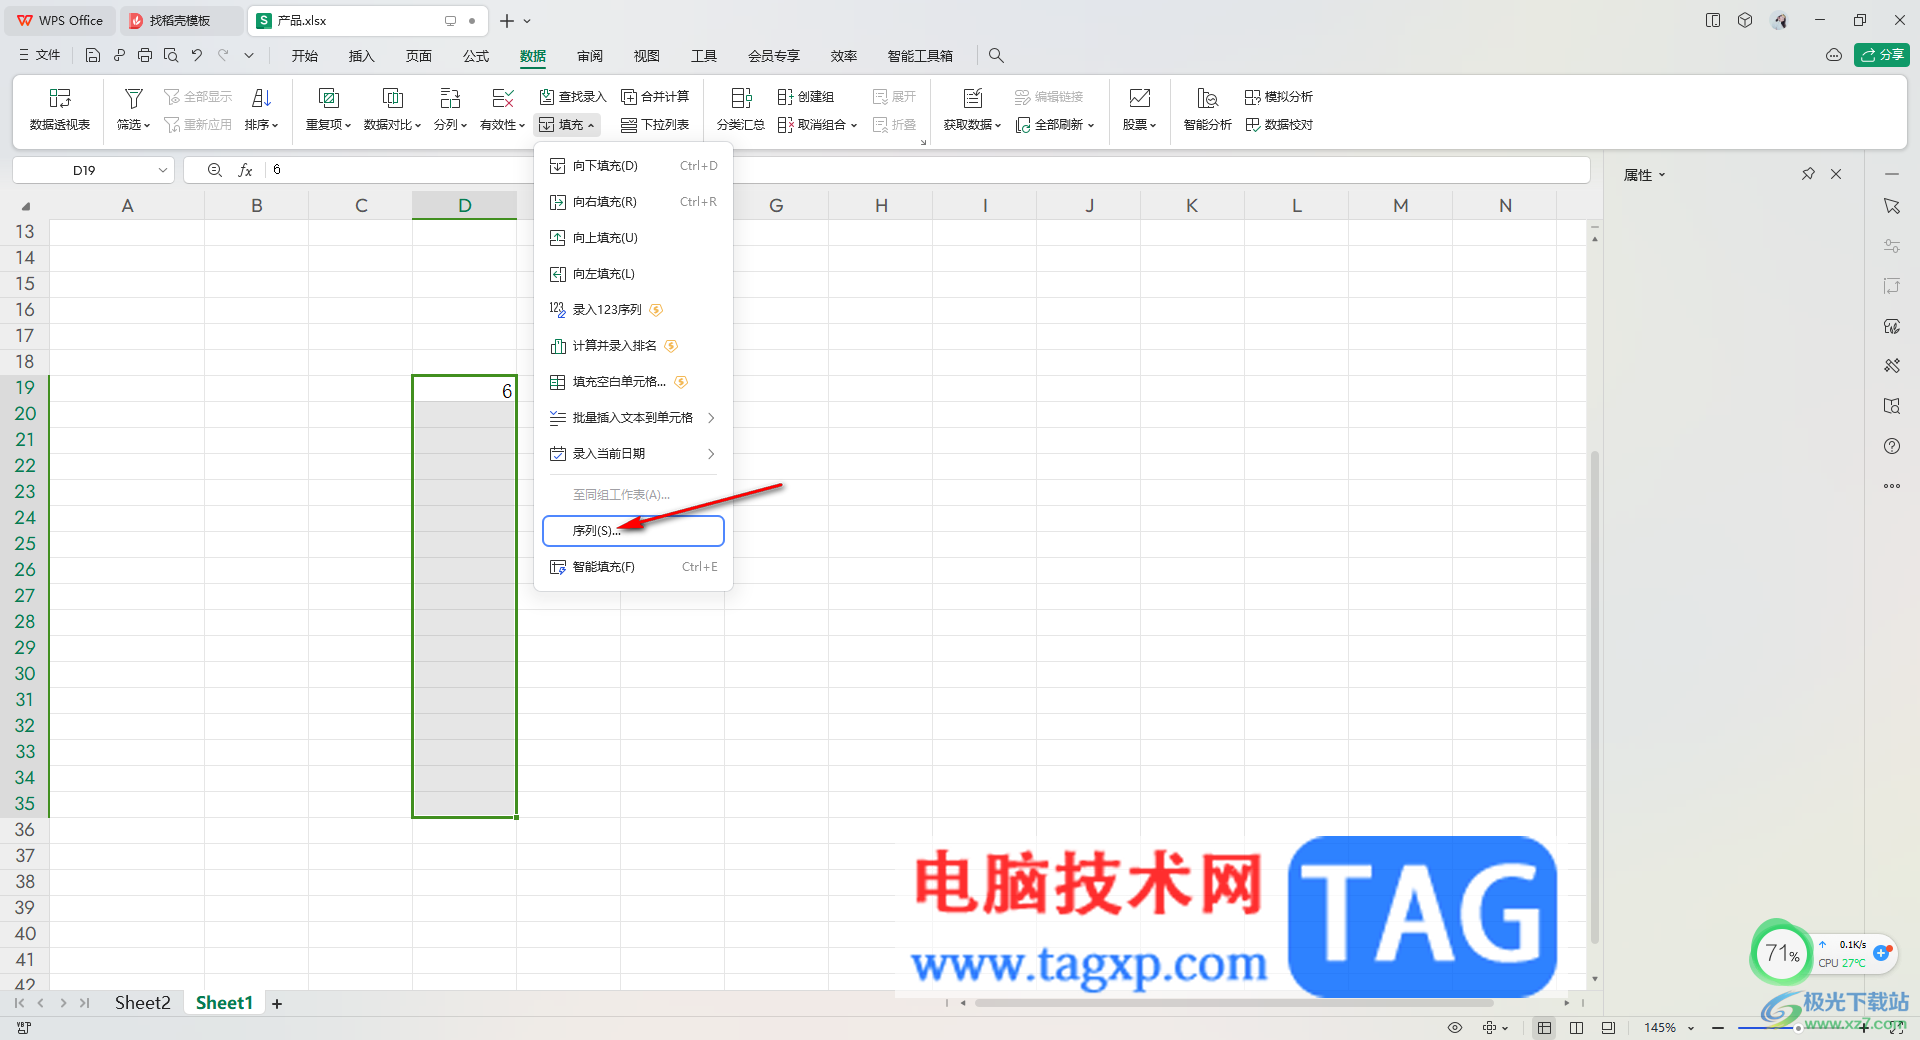Click the 筛选 filter funnel icon

(x=133, y=98)
